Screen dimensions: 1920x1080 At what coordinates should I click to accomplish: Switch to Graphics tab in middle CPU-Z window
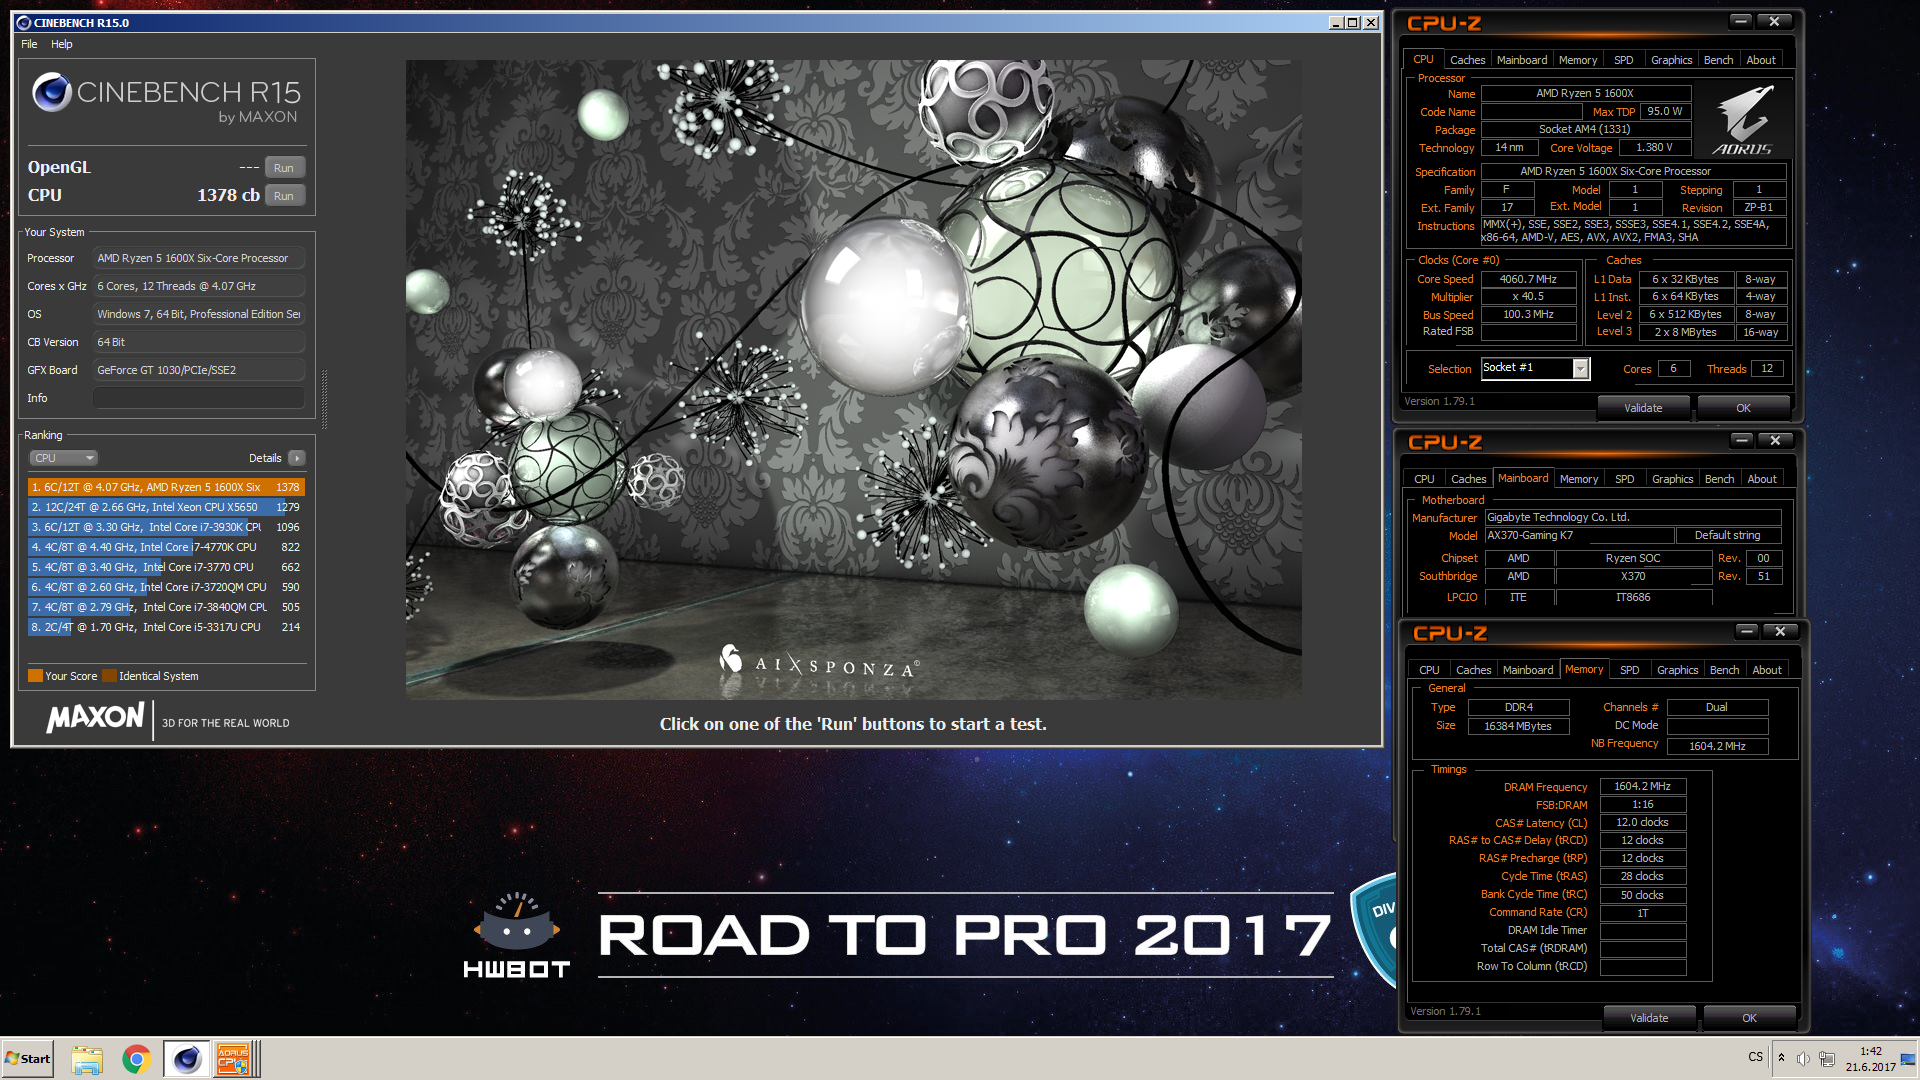[x=1672, y=479]
